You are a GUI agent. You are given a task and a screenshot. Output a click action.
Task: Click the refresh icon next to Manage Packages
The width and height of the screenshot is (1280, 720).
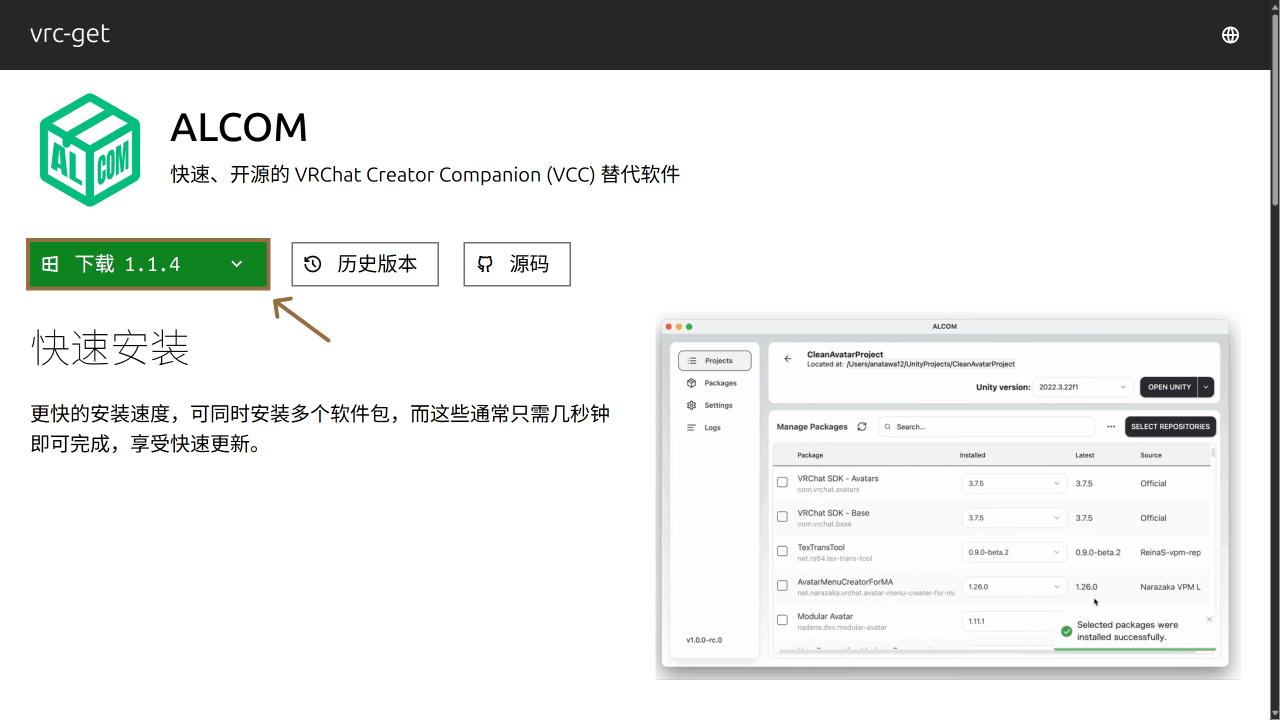(862, 427)
